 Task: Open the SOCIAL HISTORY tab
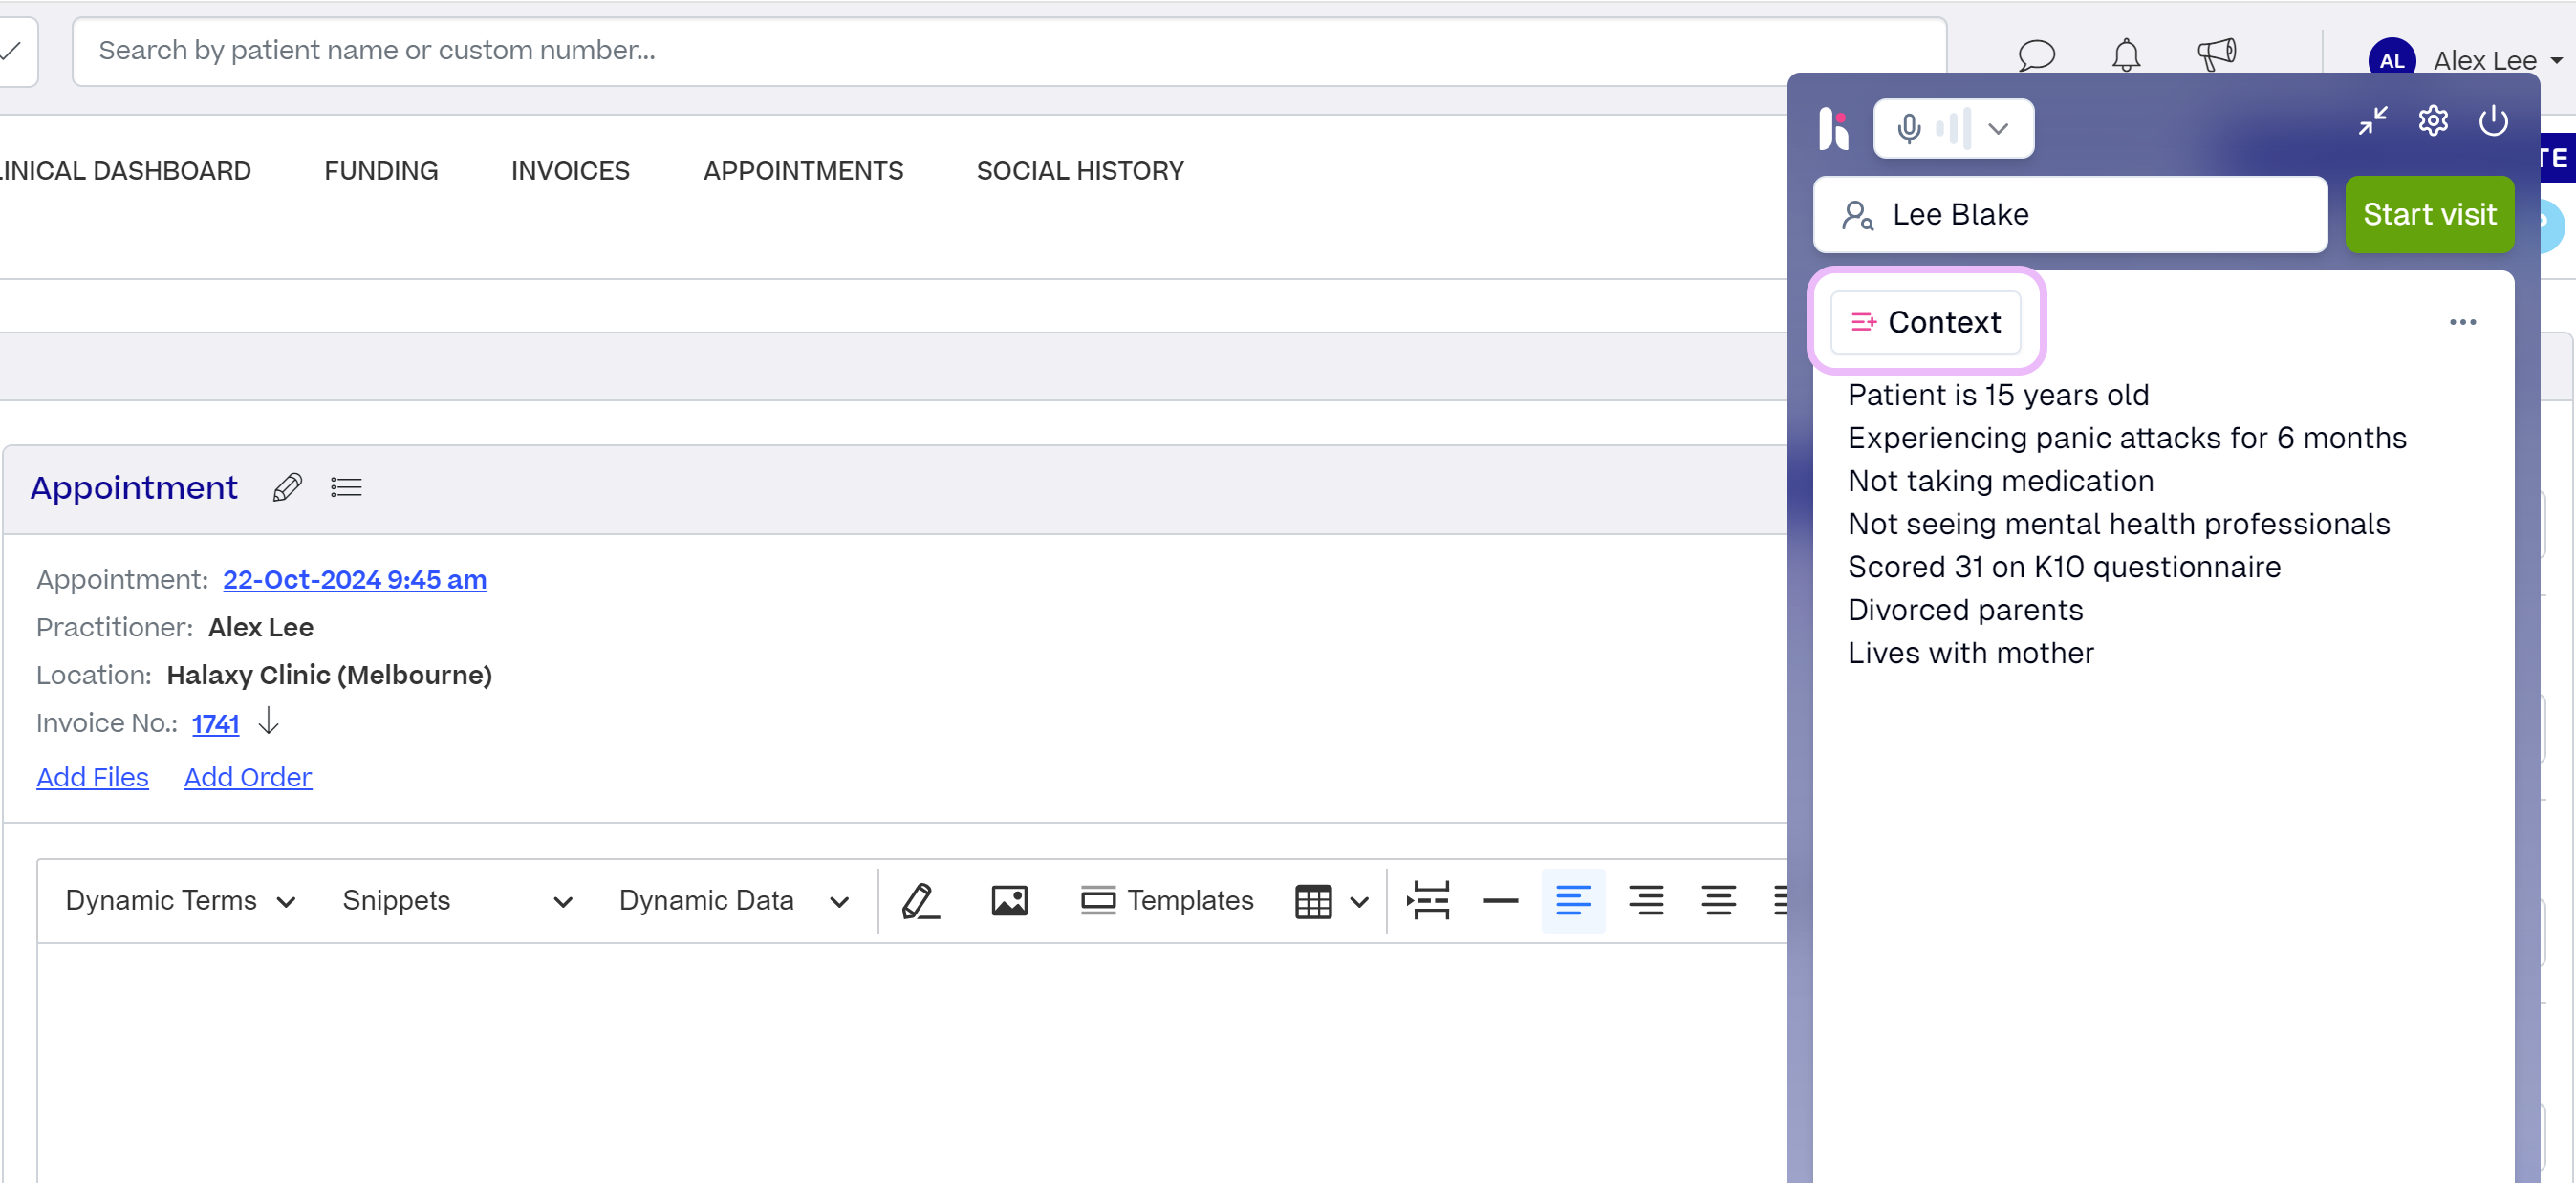(1079, 171)
